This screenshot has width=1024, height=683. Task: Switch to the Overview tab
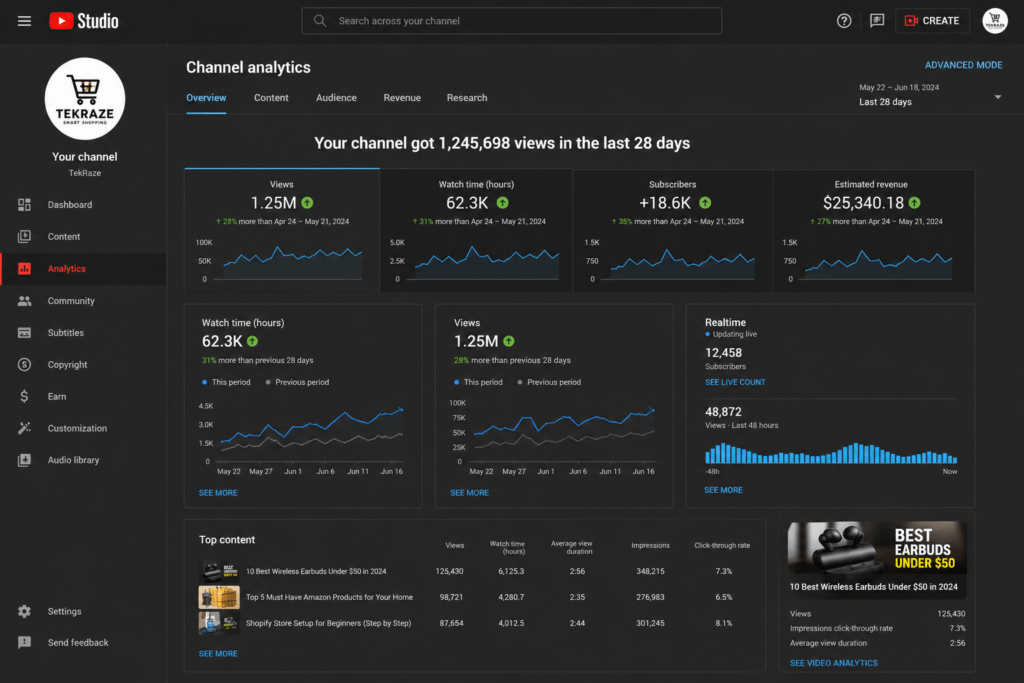coord(206,98)
